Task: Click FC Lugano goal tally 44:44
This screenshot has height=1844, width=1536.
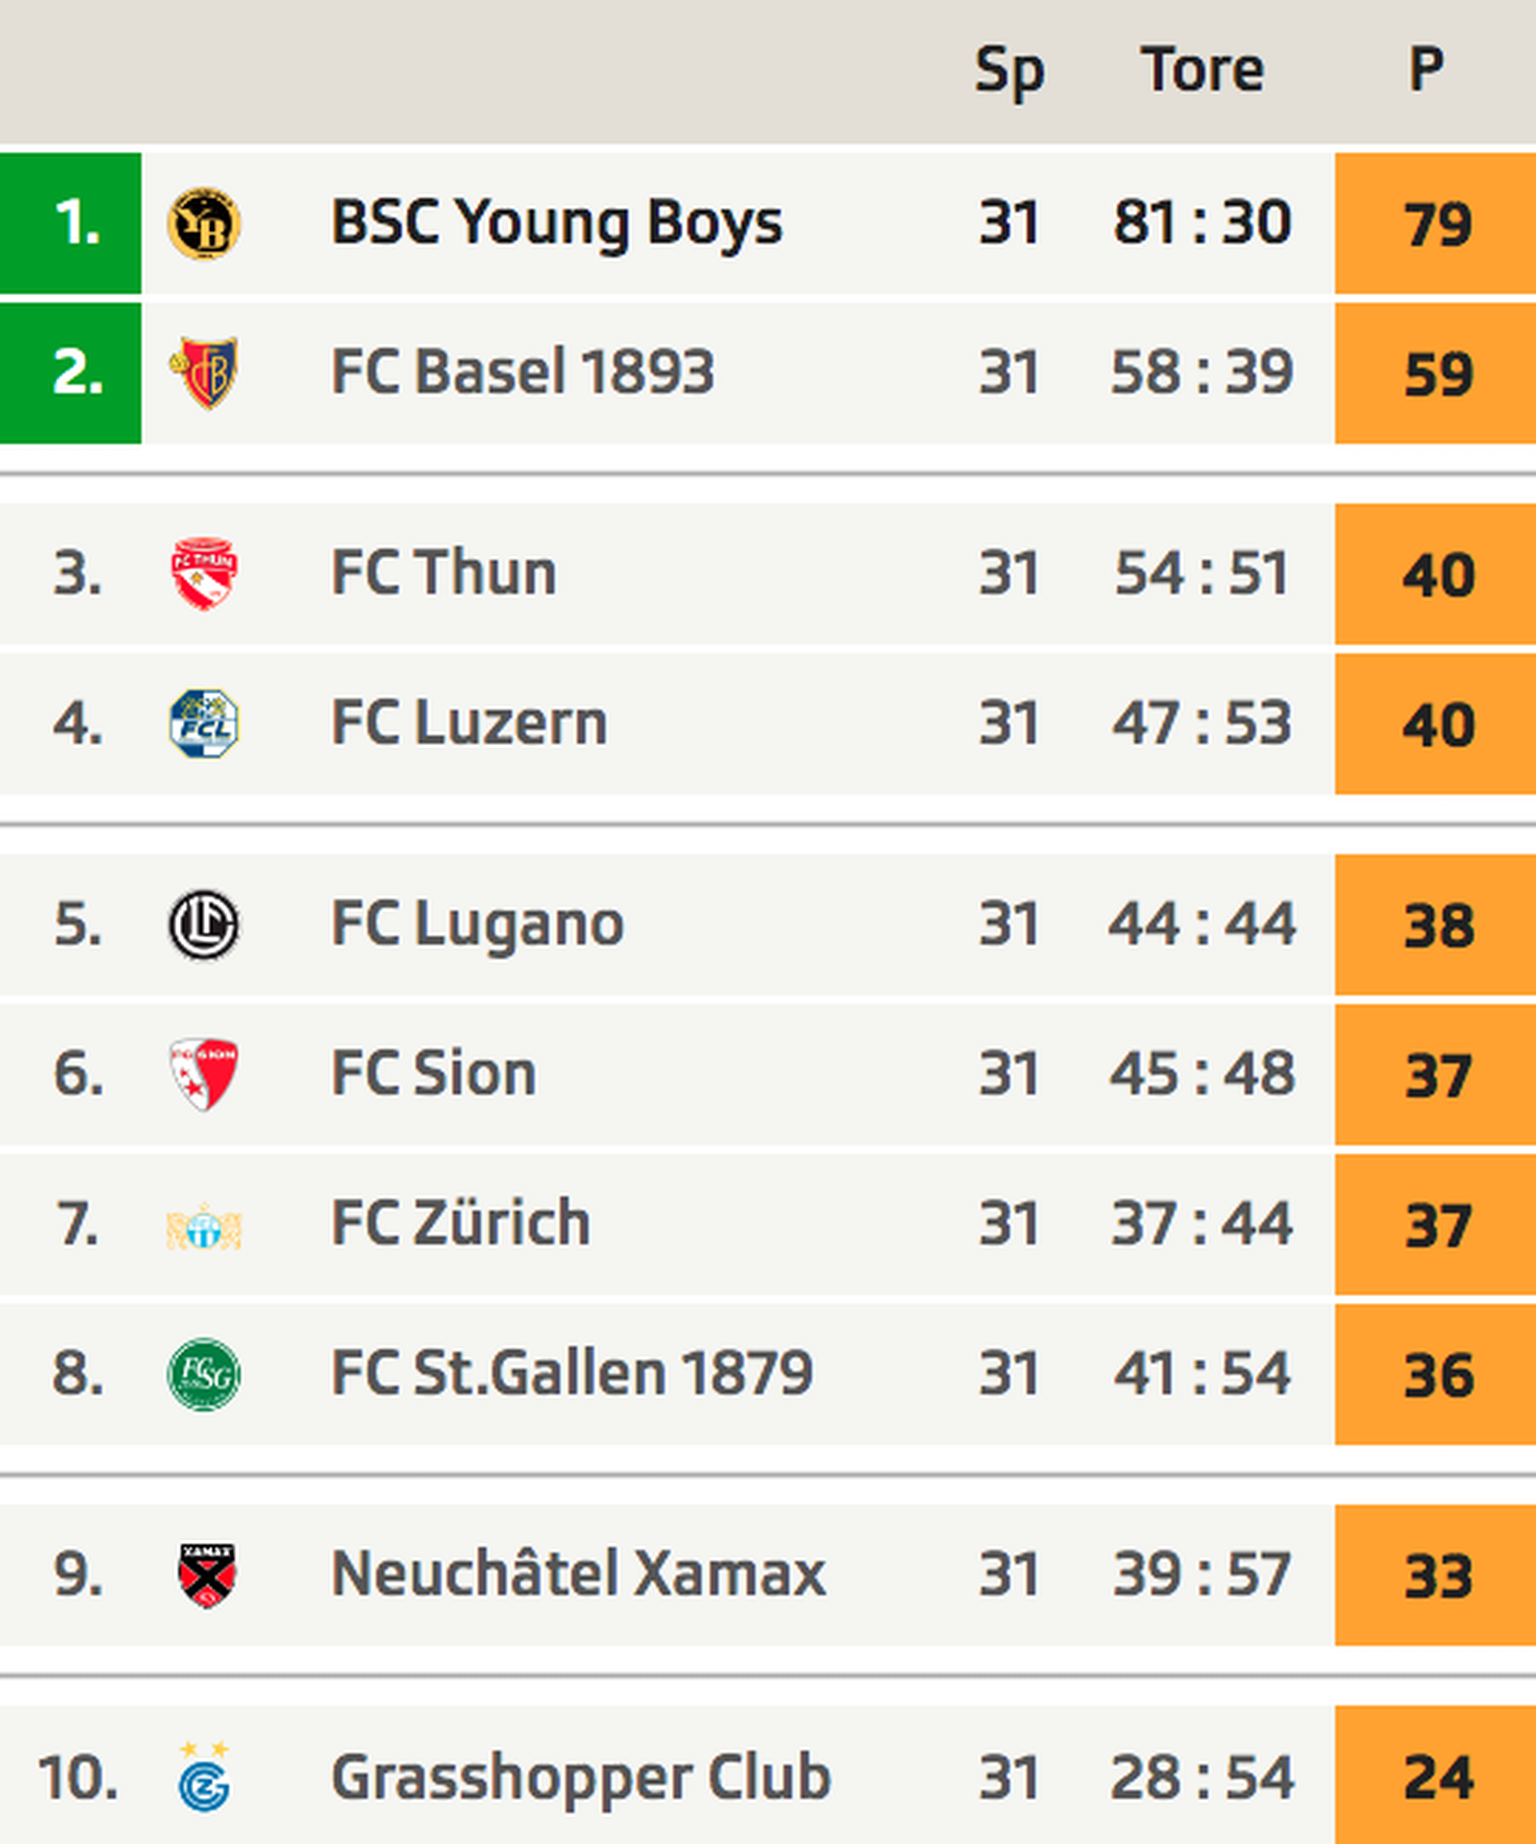Action: pos(1202,923)
